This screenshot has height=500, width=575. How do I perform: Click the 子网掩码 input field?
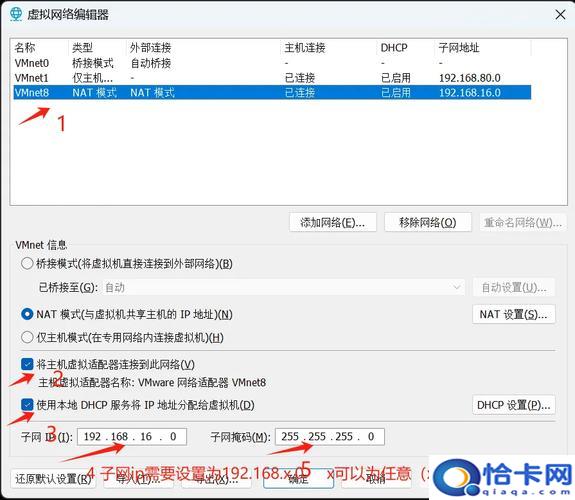point(330,437)
